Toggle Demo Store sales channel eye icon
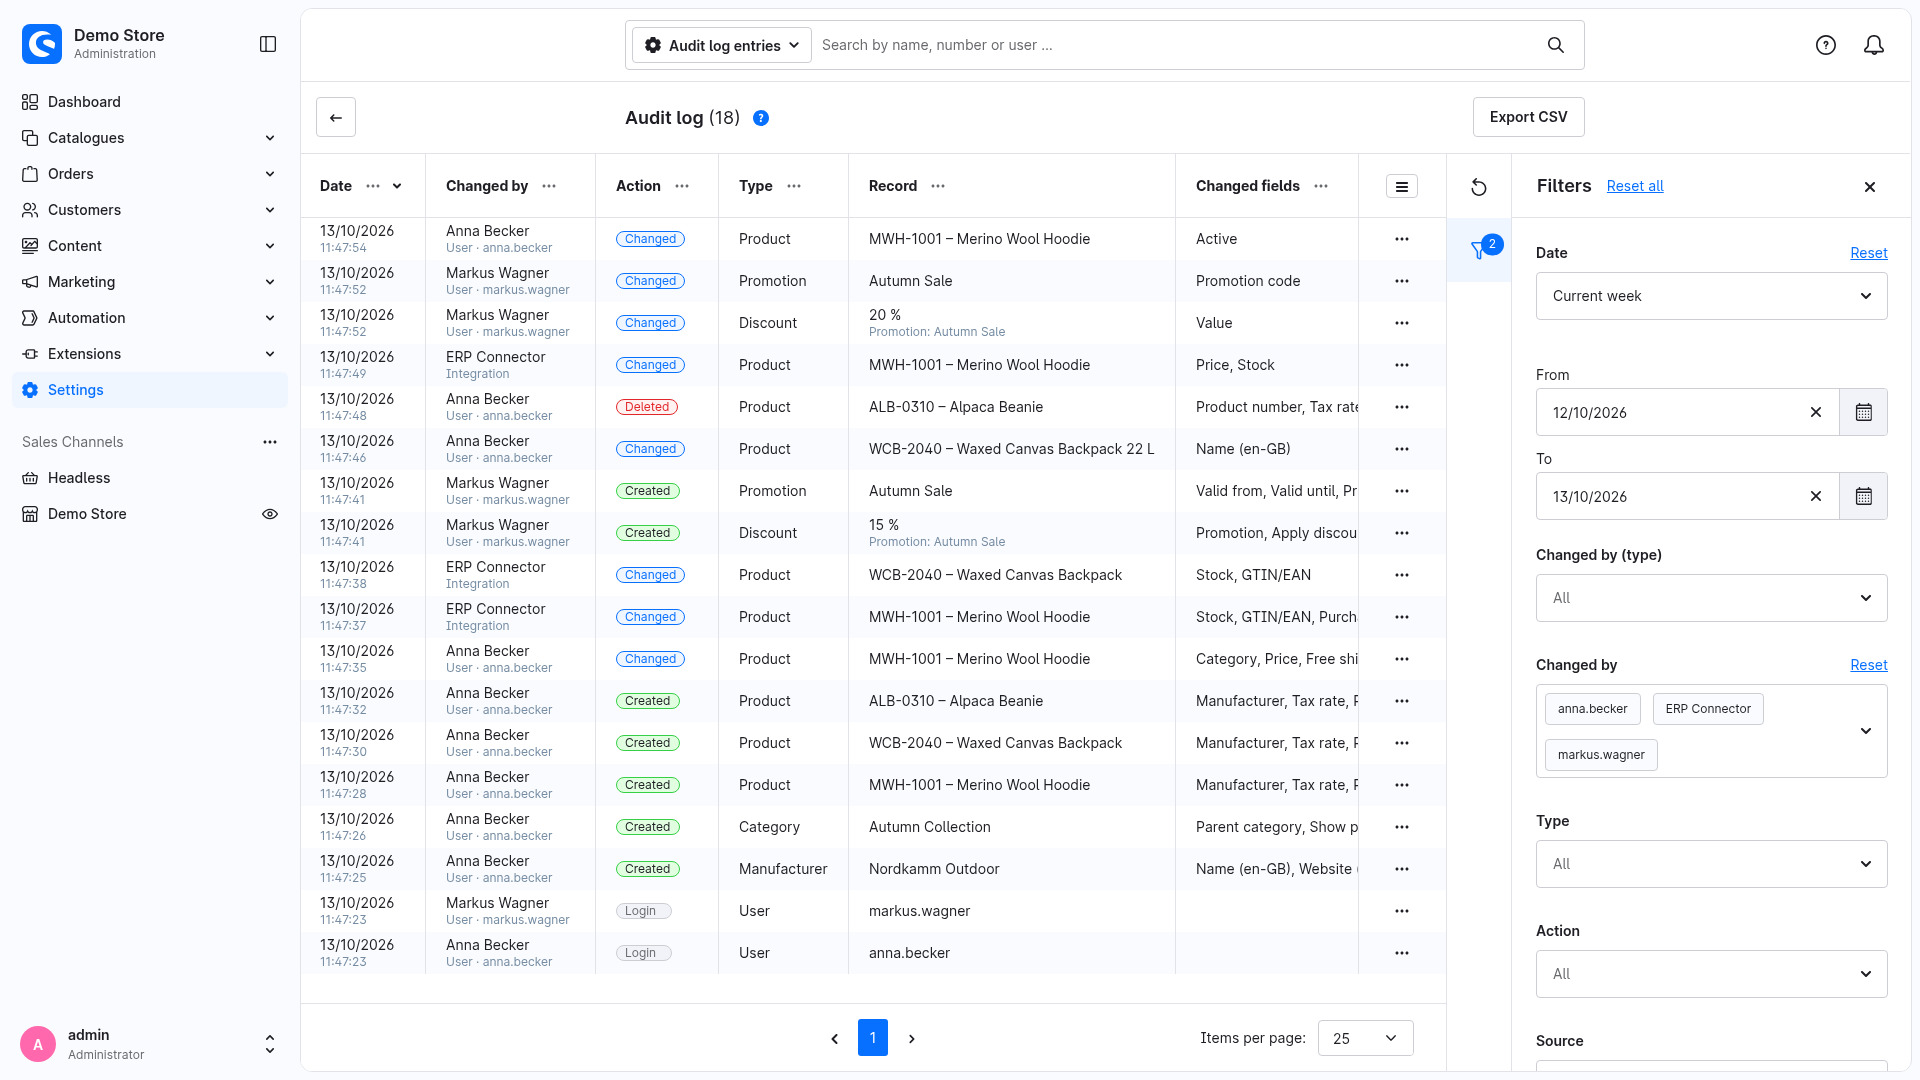Screen dimensions: 1920x1080 point(270,514)
